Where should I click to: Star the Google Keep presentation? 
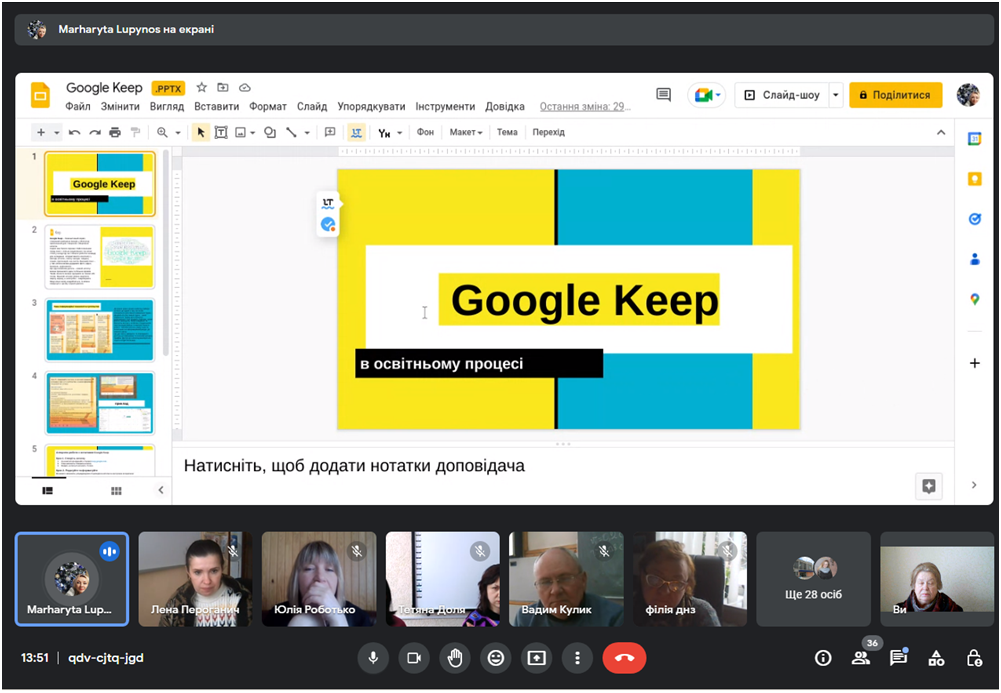pyautogui.click(x=201, y=87)
